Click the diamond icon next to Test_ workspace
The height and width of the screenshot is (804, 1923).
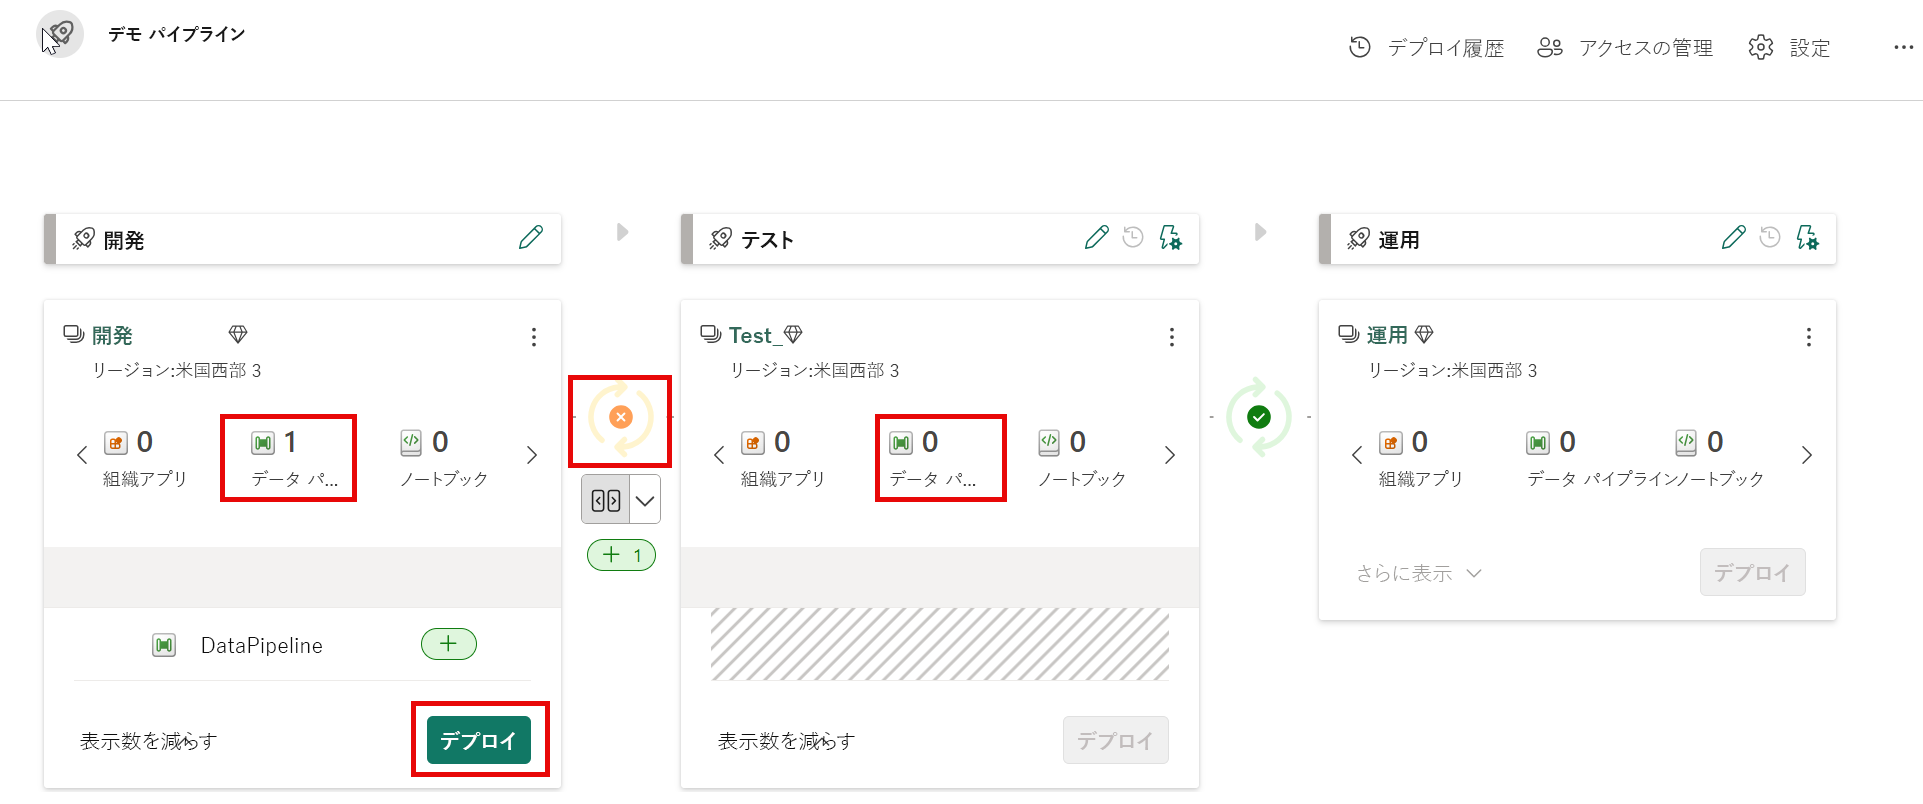[x=793, y=333]
